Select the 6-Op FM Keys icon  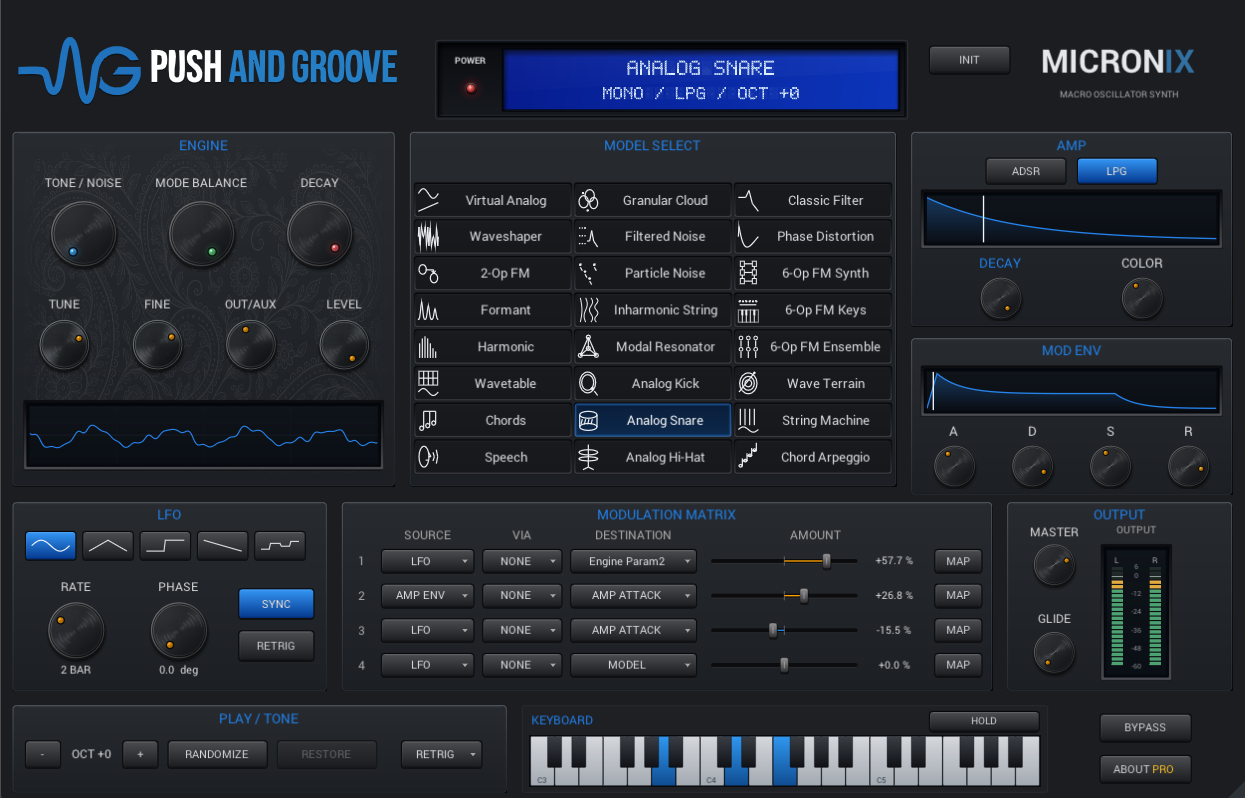748,310
